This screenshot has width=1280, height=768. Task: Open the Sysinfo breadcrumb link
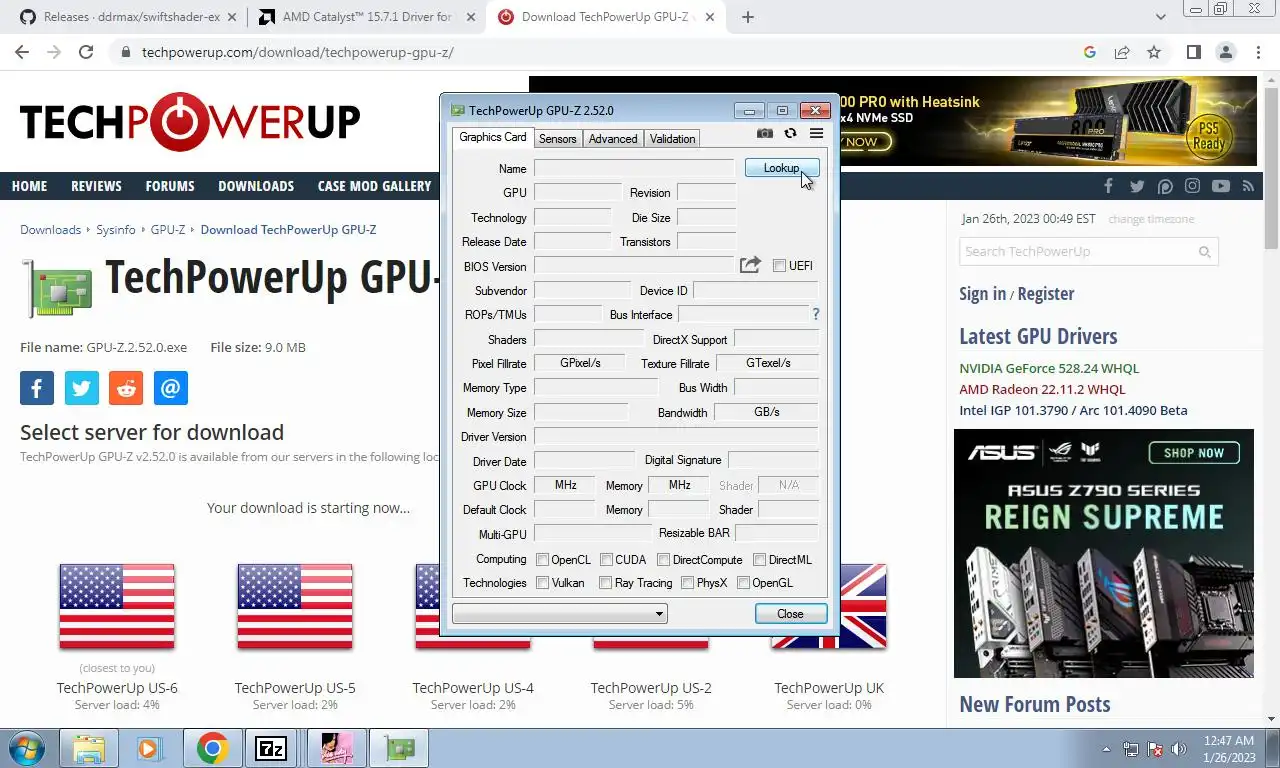click(115, 229)
